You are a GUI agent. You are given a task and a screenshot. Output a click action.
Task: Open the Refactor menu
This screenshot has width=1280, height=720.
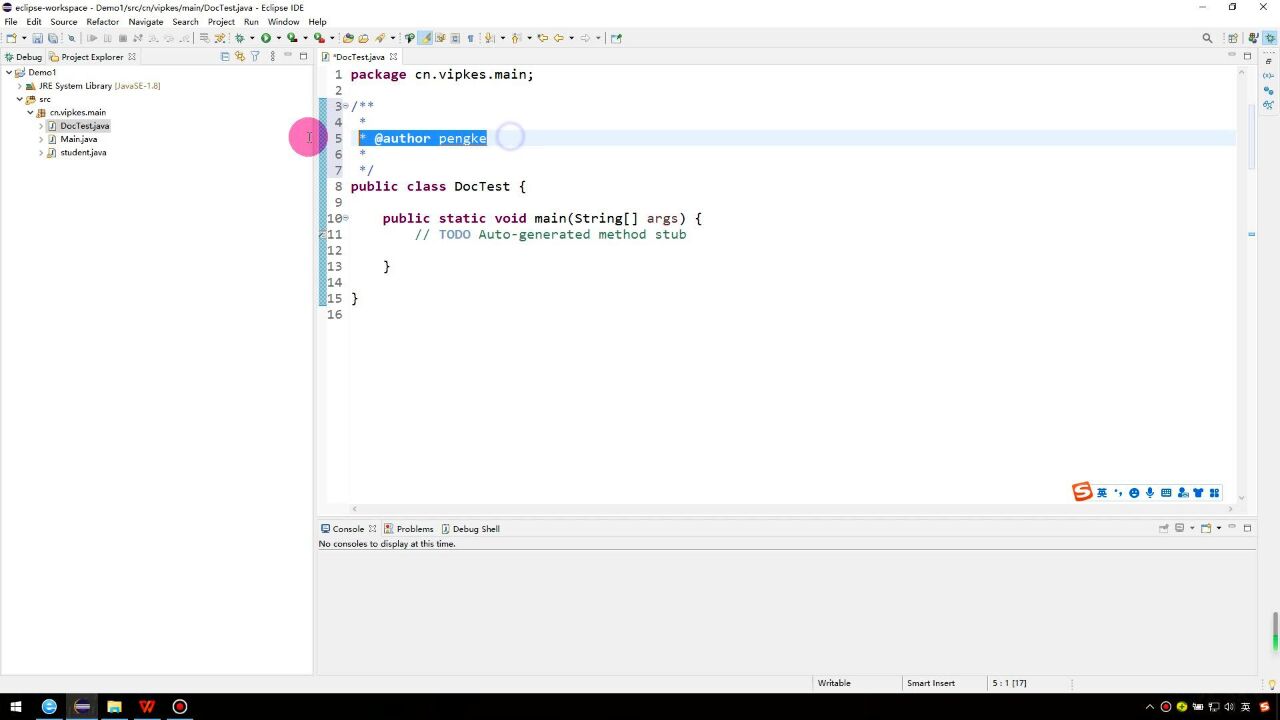coord(102,21)
